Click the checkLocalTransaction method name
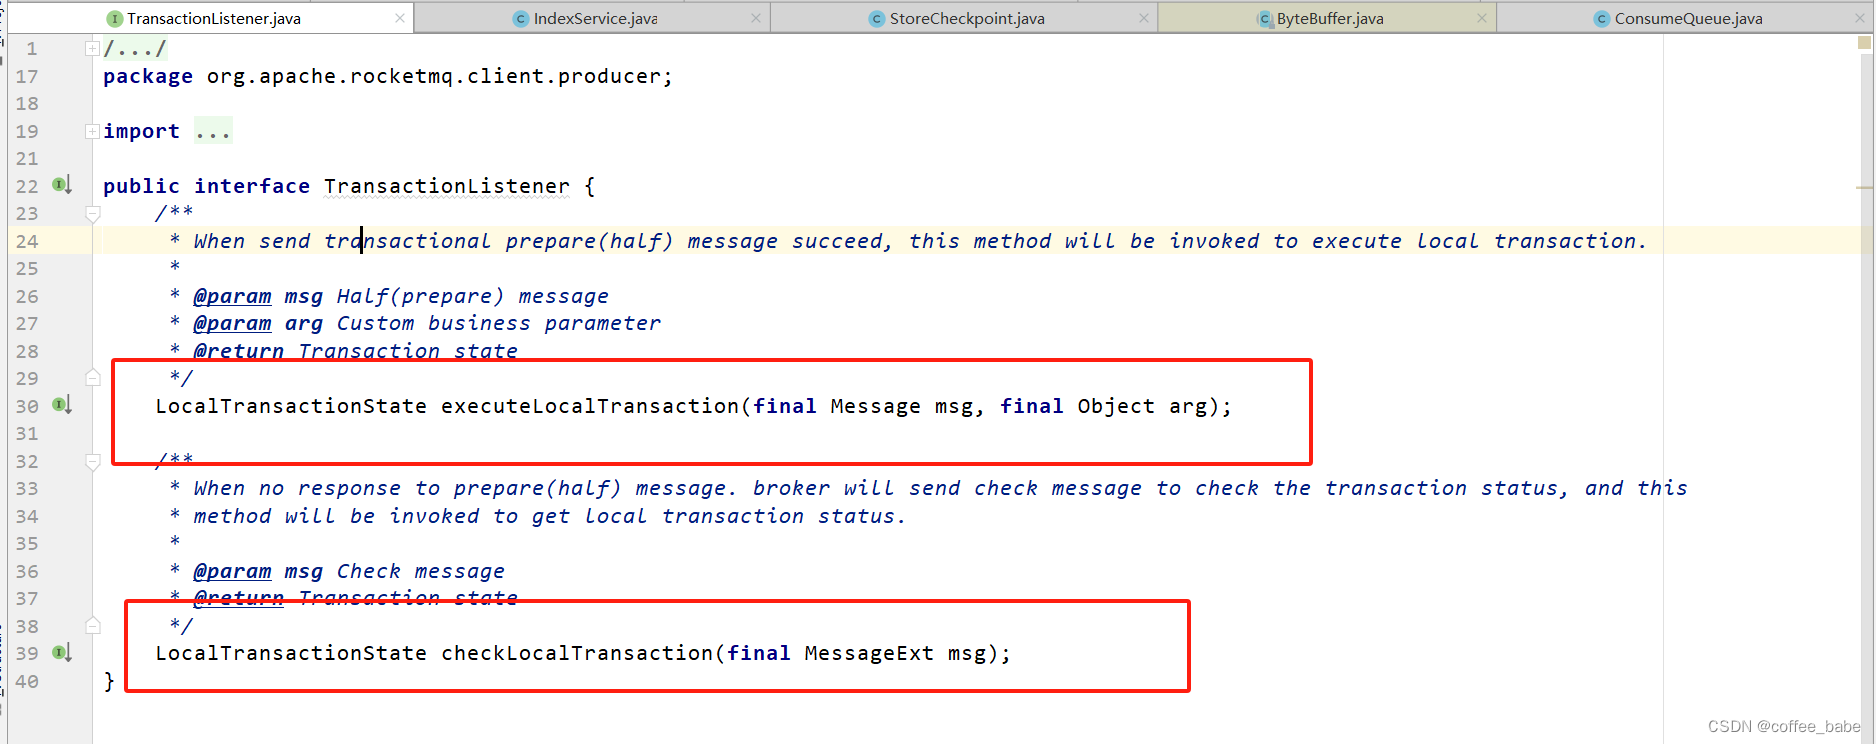Viewport: 1876px width, 744px height. [x=577, y=653]
